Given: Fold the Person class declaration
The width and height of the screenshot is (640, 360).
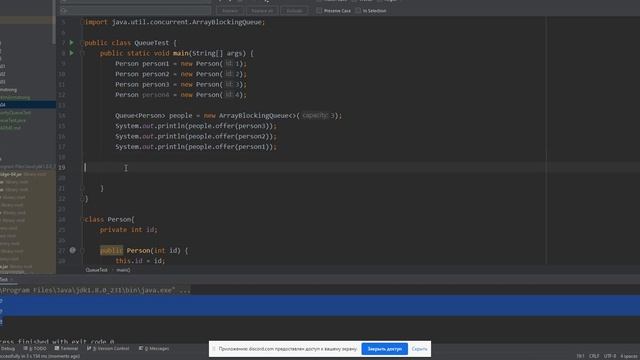Looking at the screenshot, I should tap(82, 220).
